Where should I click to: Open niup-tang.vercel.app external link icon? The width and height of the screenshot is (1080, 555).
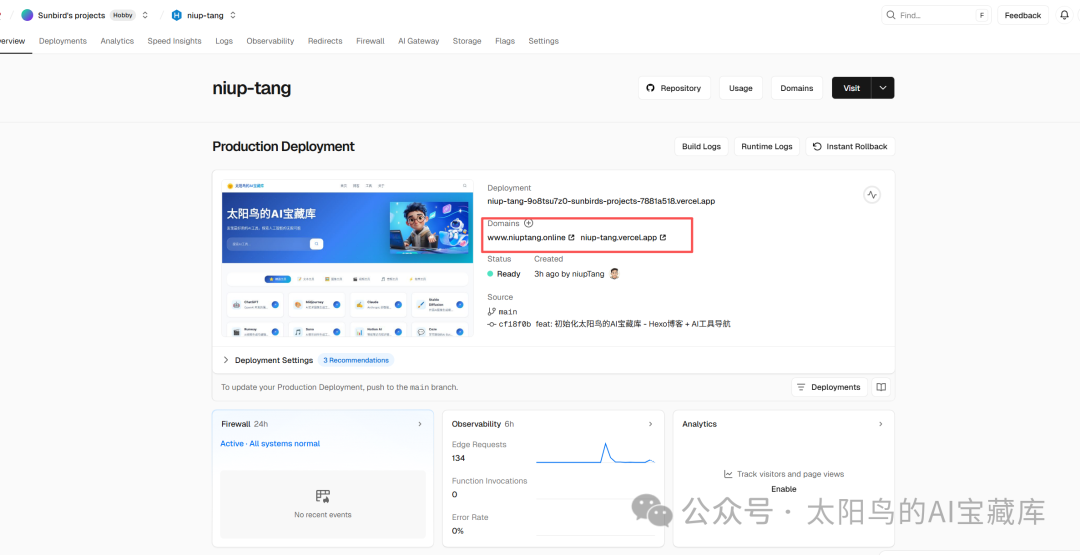[x=663, y=238]
